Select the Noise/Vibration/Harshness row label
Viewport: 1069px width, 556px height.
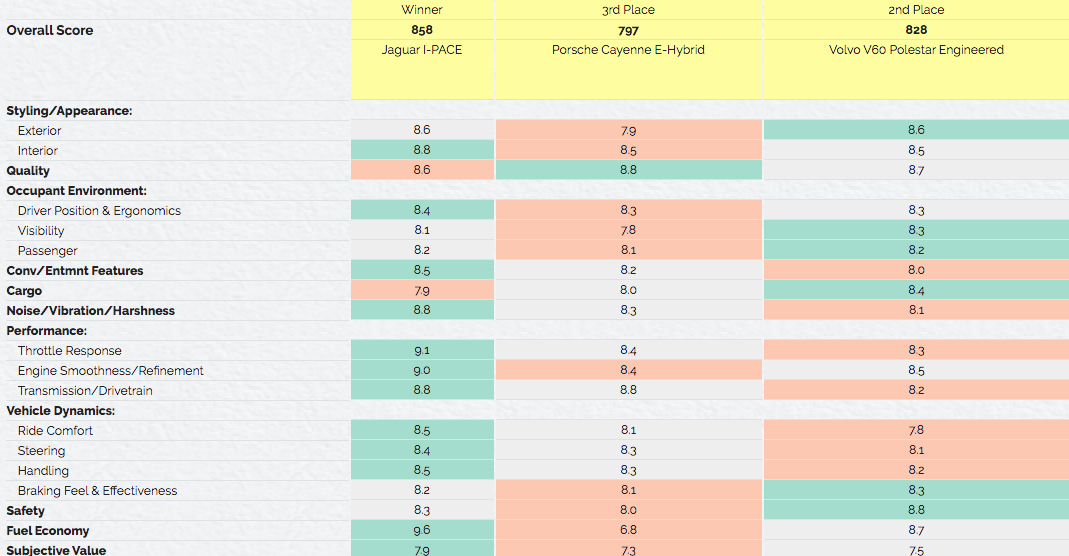point(90,311)
